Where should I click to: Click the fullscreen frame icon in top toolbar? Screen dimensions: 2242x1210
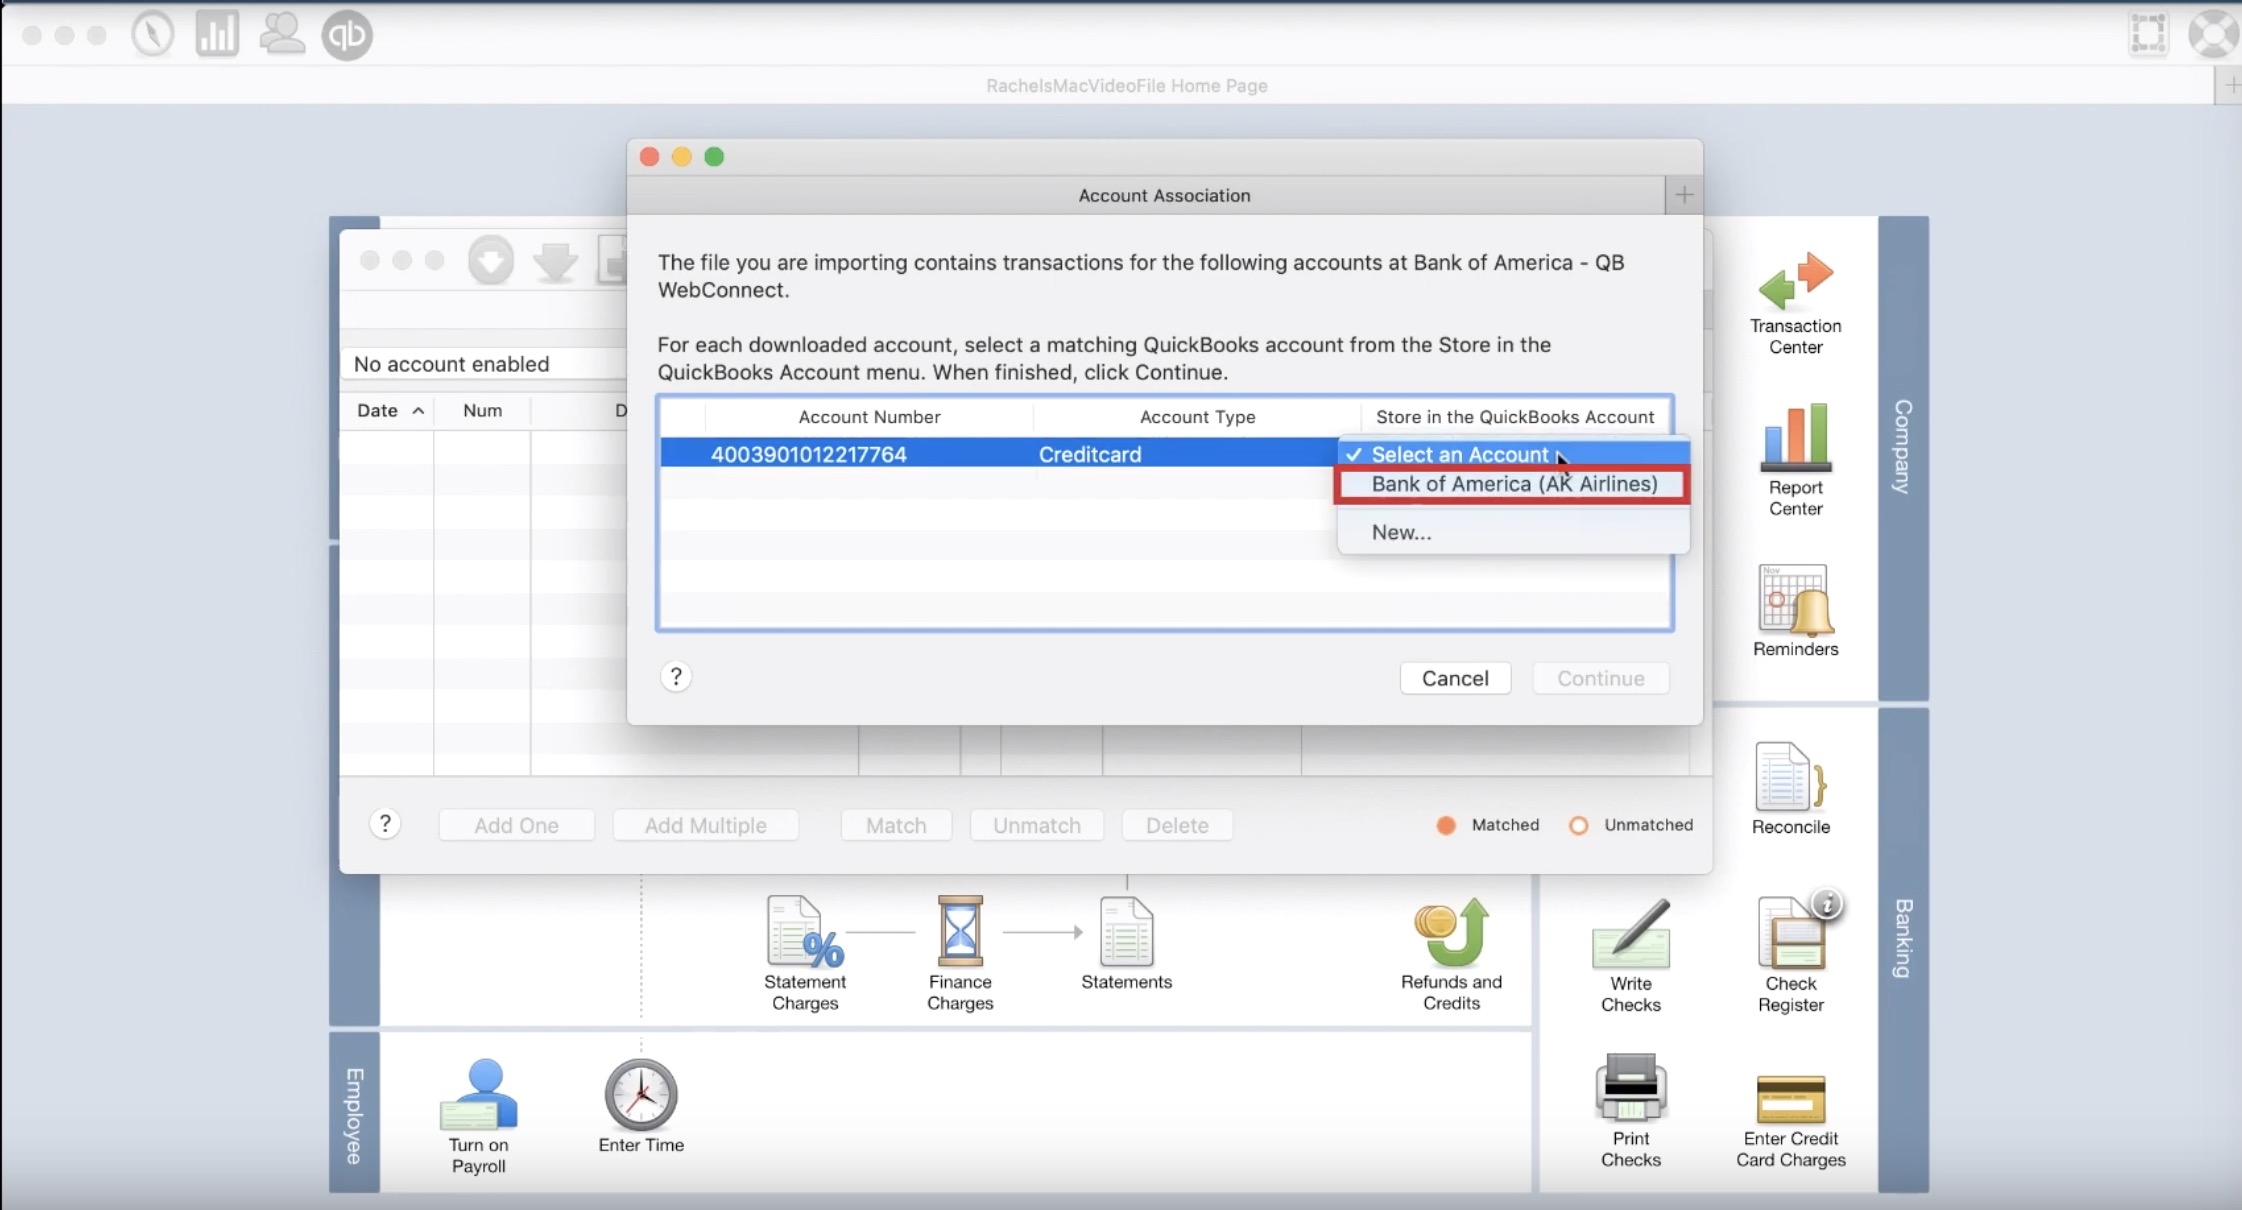(2148, 33)
